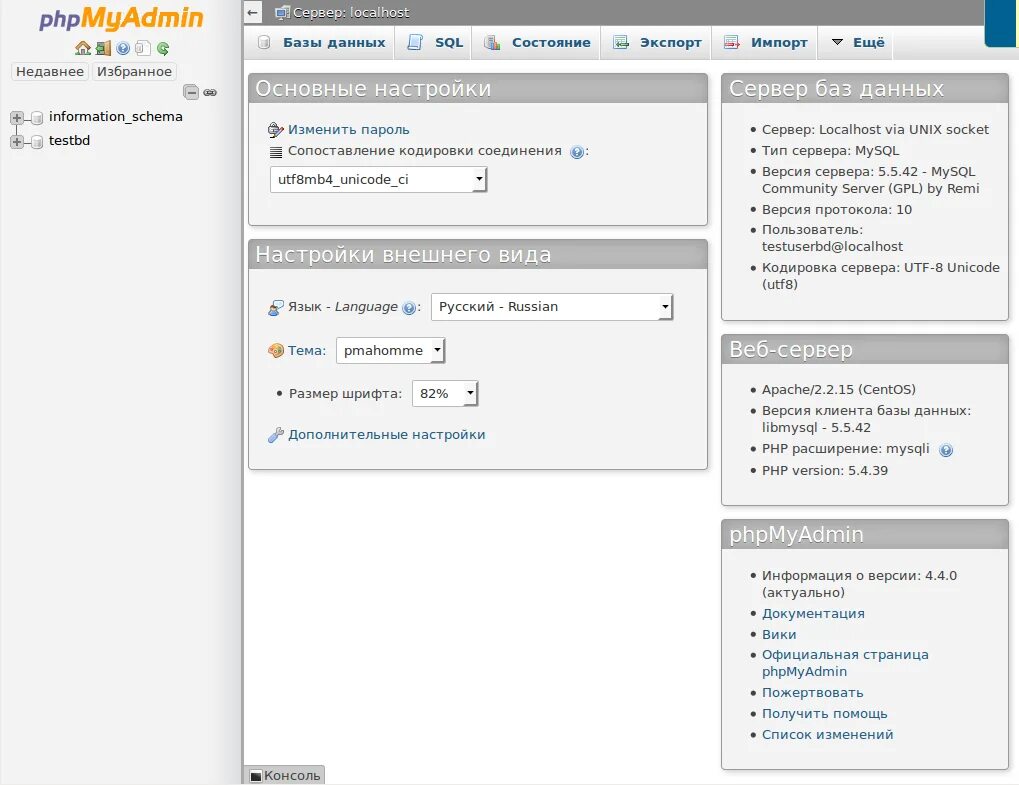Click the console icon at the bottom
Viewport: 1019px width, 785px height.
click(x=256, y=776)
